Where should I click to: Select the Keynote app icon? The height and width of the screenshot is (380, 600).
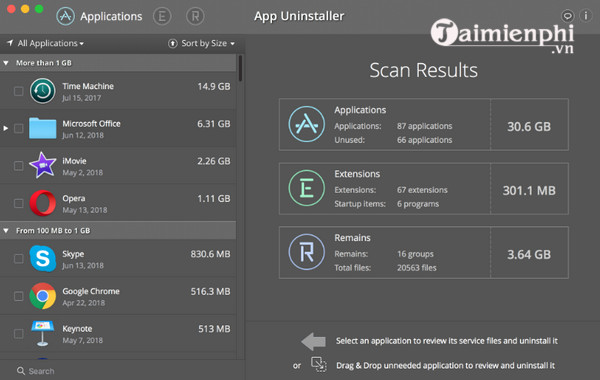(x=42, y=333)
